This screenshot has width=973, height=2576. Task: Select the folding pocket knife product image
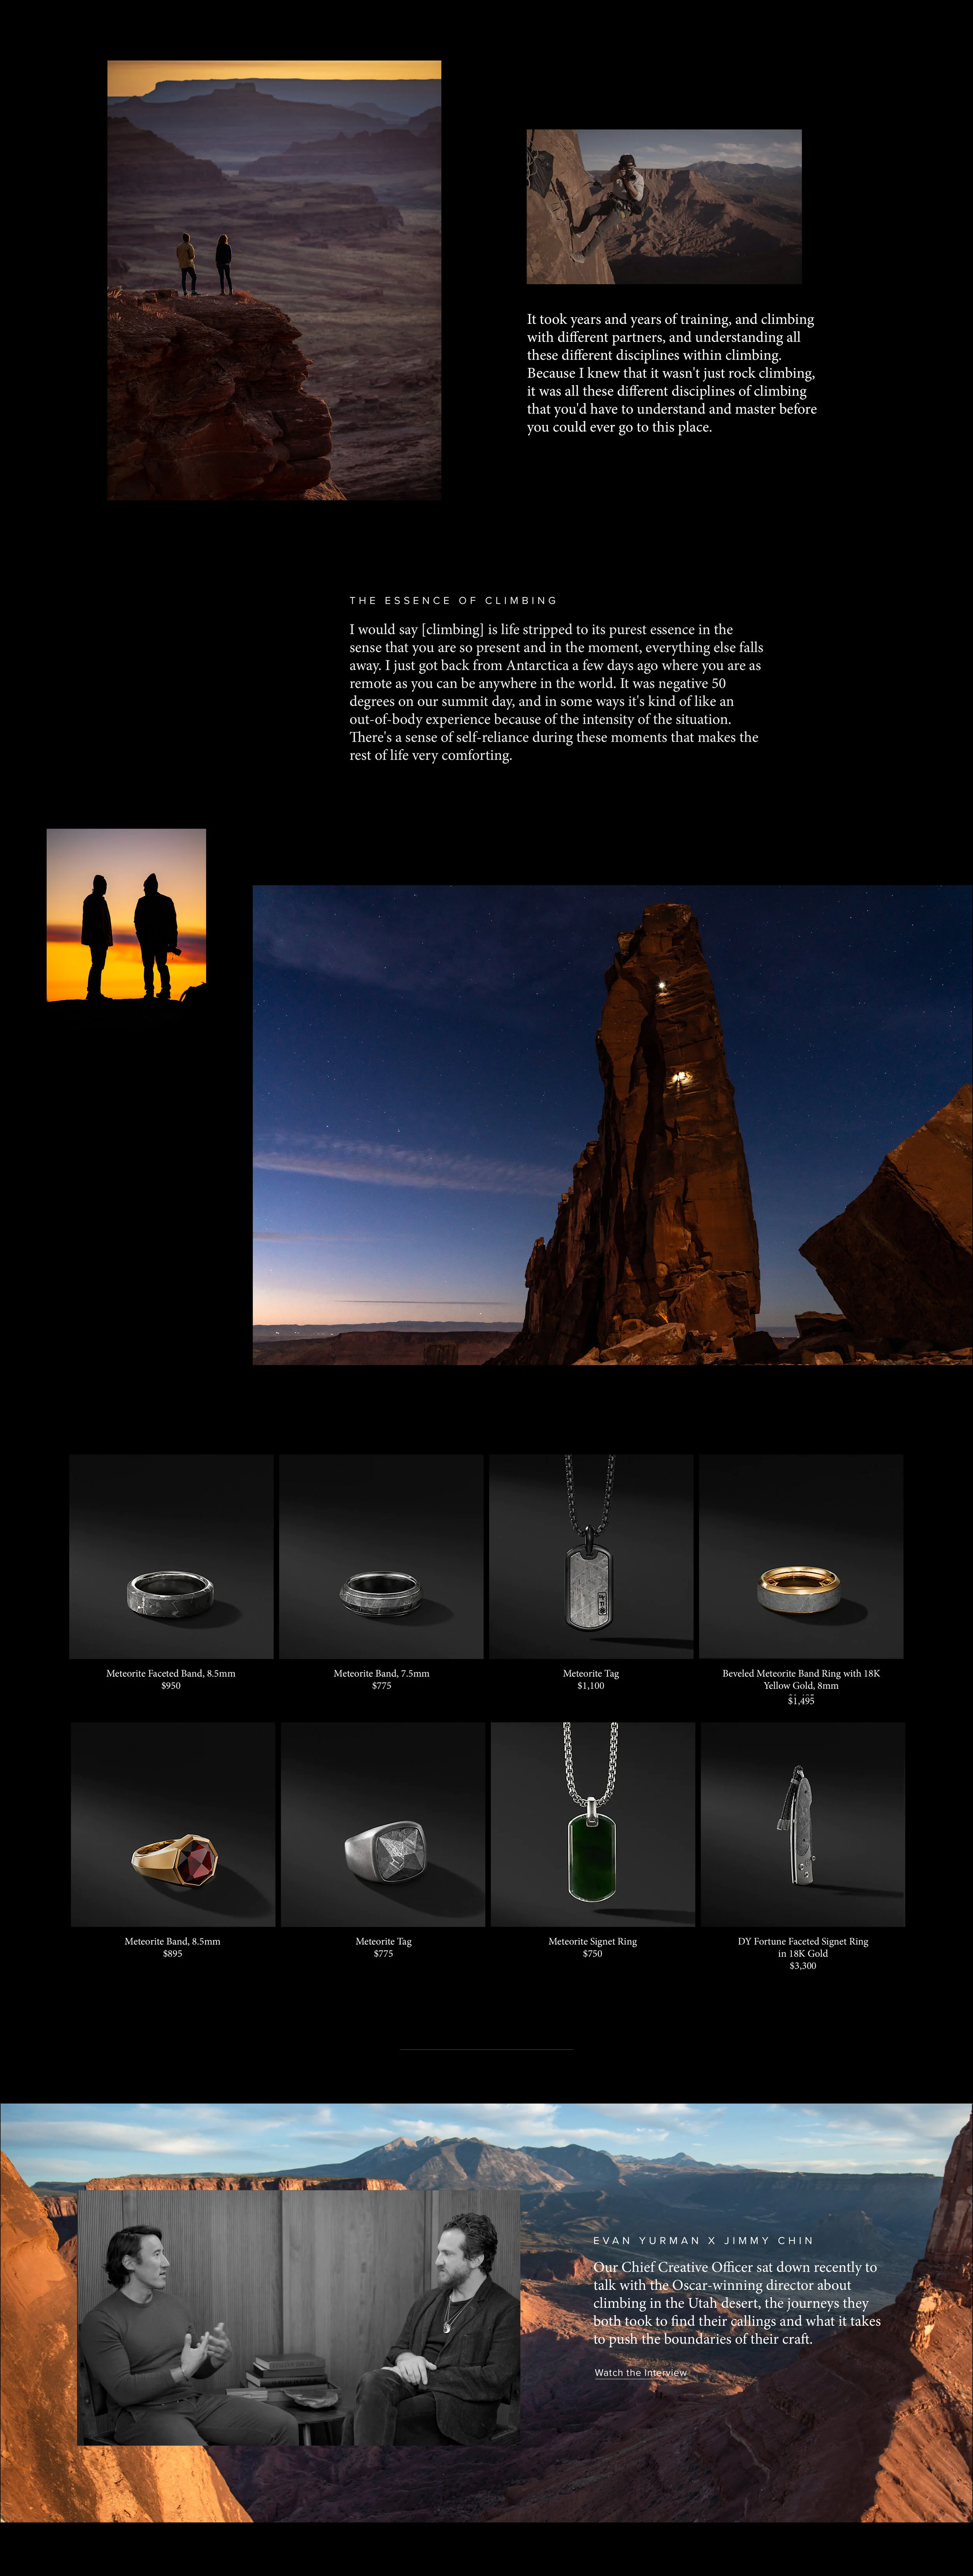[803, 1824]
